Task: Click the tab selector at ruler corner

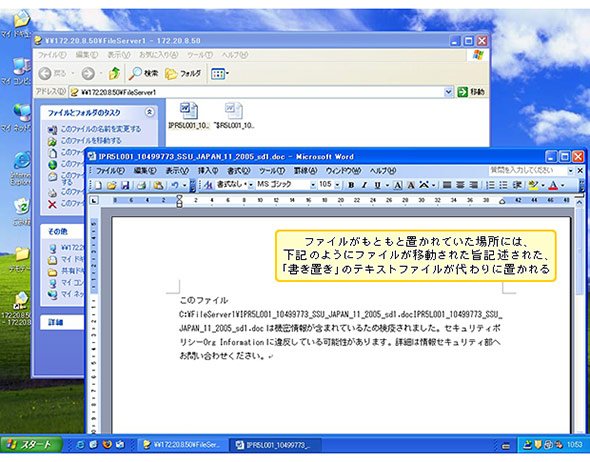Action: [94, 201]
